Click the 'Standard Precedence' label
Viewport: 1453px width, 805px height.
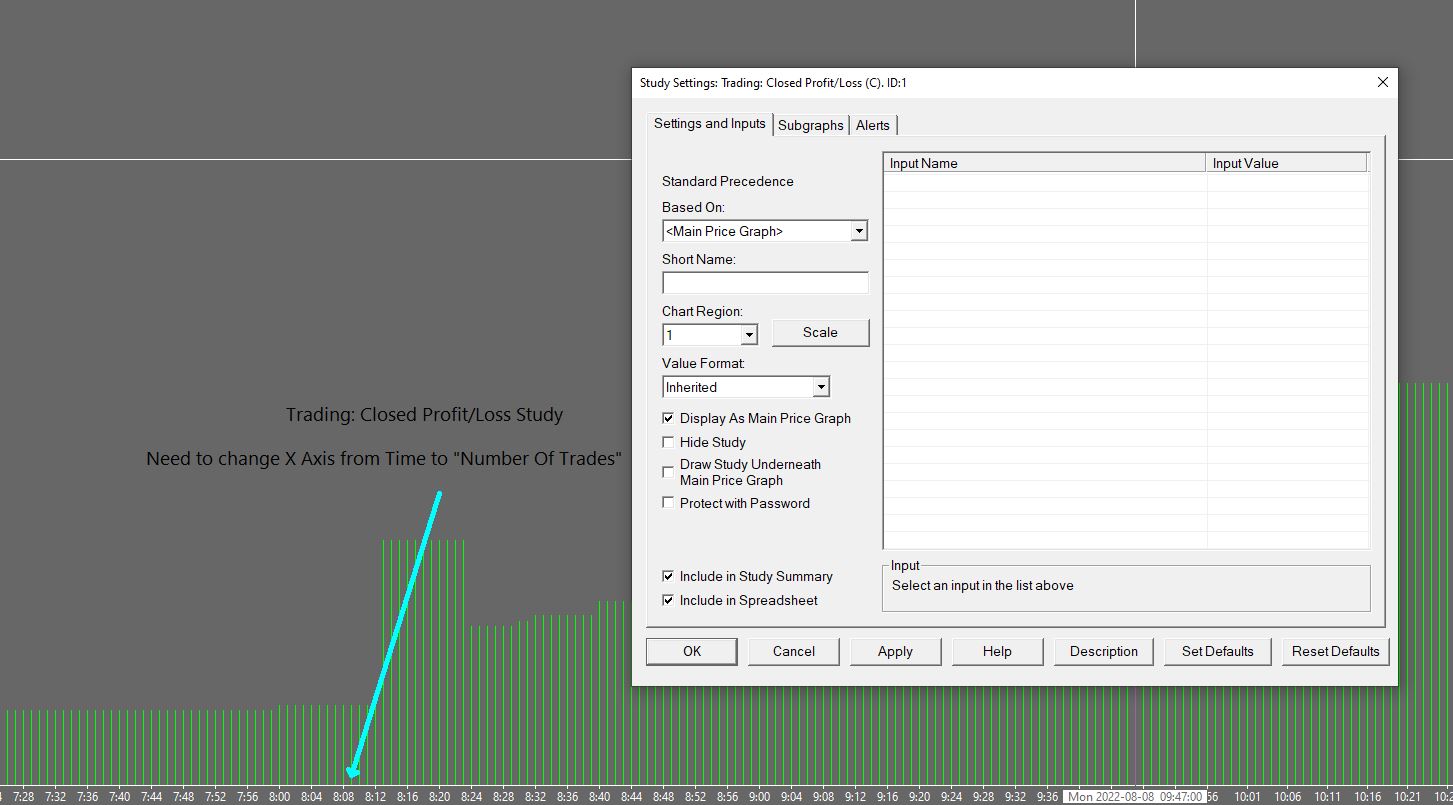728,181
